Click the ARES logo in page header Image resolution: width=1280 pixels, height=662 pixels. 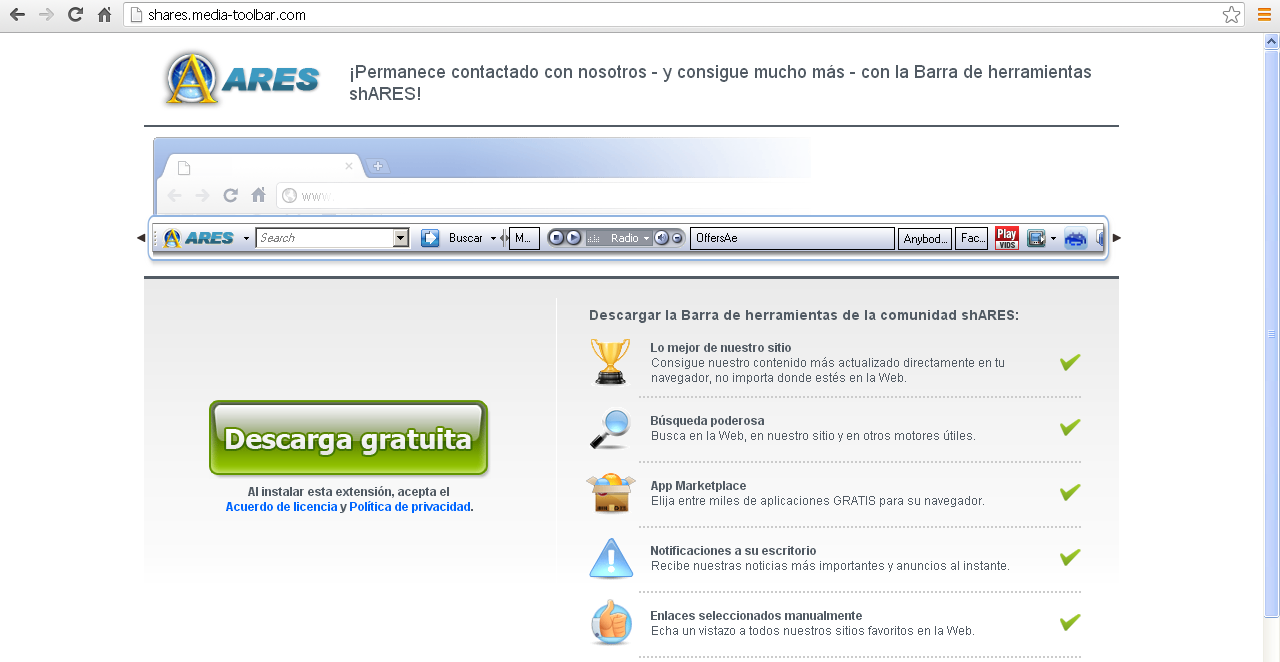tap(241, 79)
